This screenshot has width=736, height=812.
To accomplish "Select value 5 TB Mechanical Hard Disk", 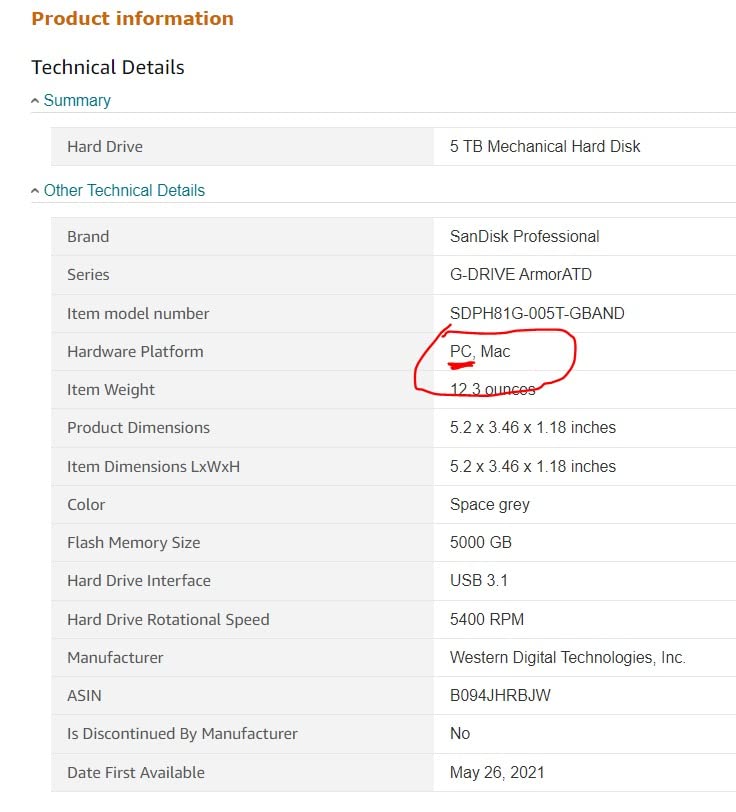I will click(x=545, y=147).
